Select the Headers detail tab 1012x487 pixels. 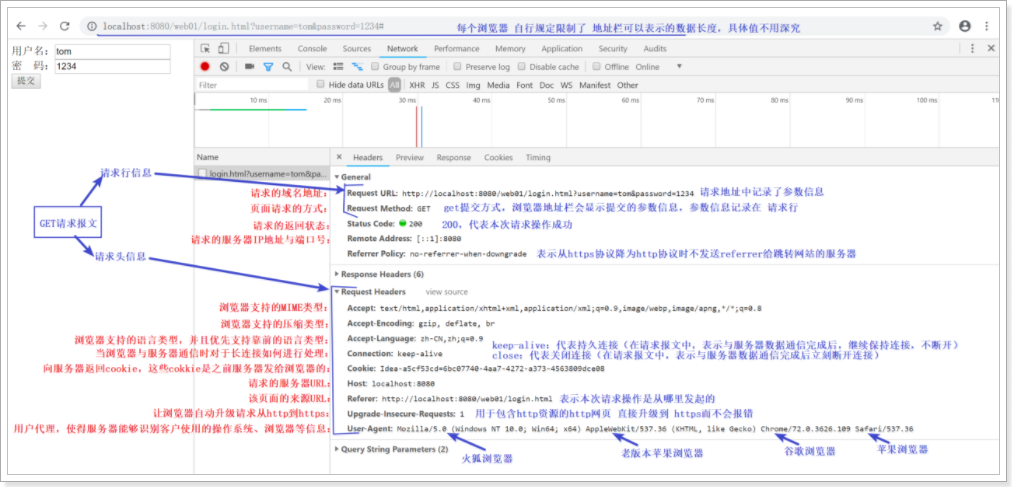pyautogui.click(x=368, y=157)
